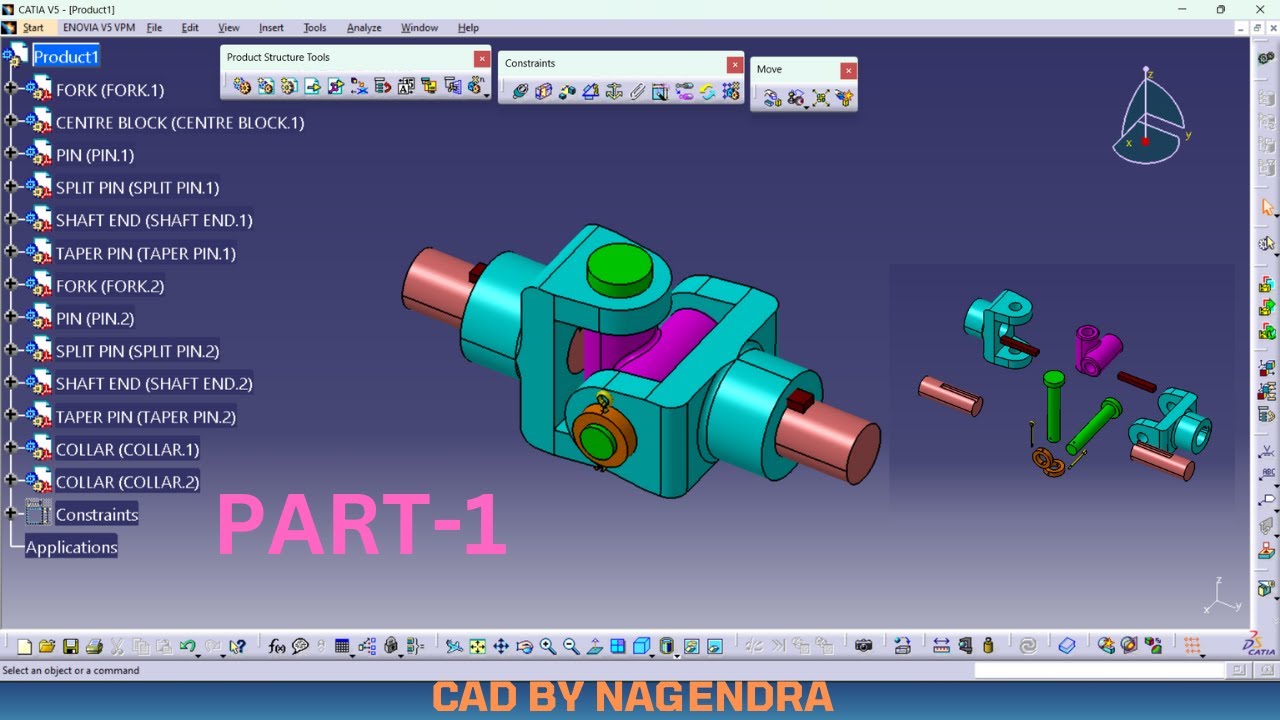1280x720 pixels.
Task: Click the Zoom Out magnifier icon
Action: coord(571,646)
